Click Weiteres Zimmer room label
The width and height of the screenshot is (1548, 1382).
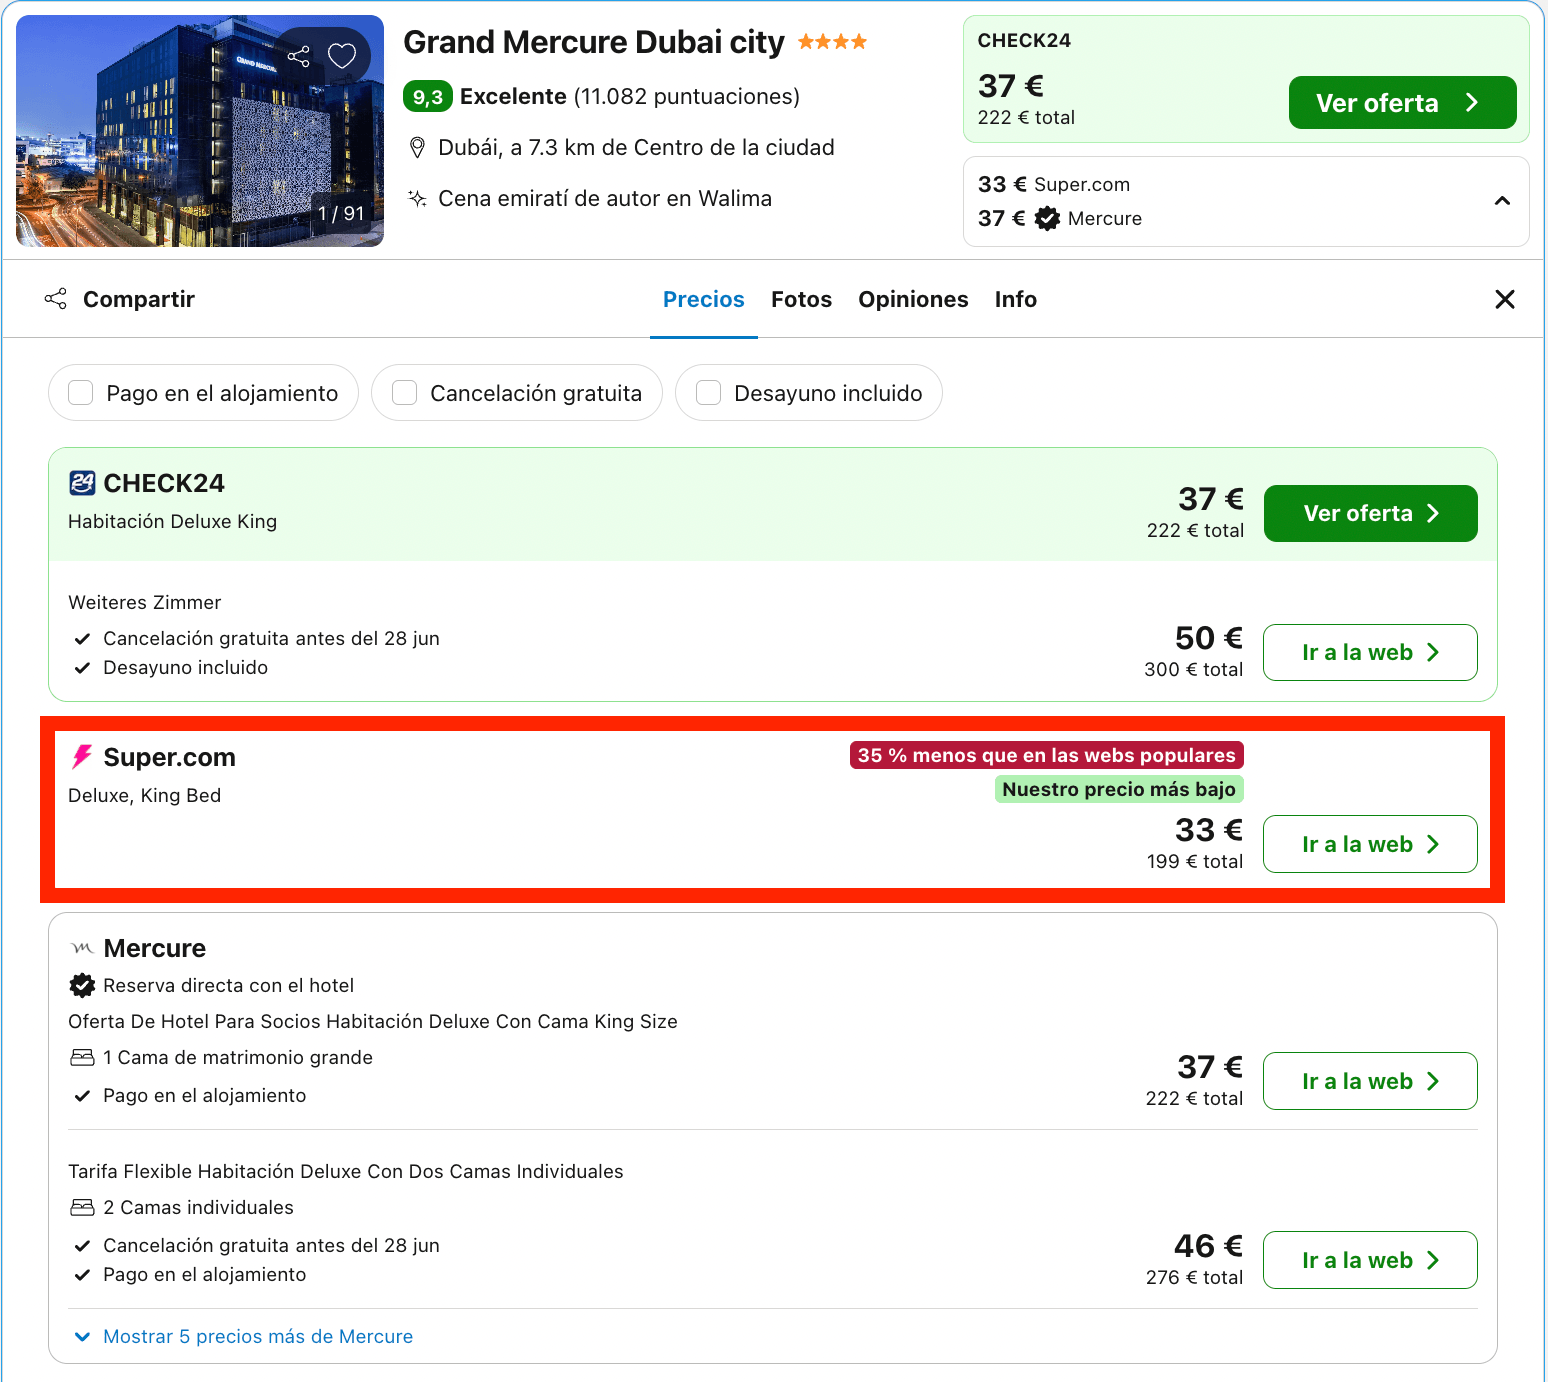(144, 602)
